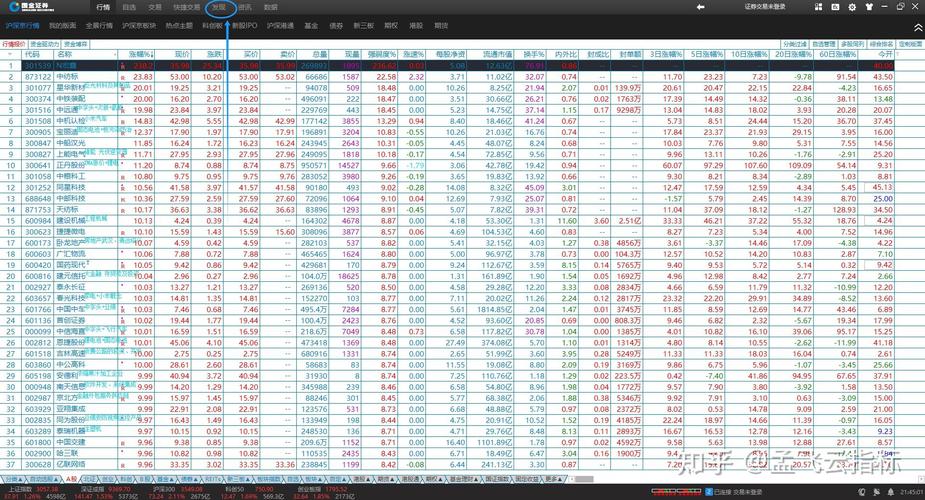Open the four-square layout grid icon
Image resolution: width=925 pixels, height=500 pixels.
click(818, 7)
